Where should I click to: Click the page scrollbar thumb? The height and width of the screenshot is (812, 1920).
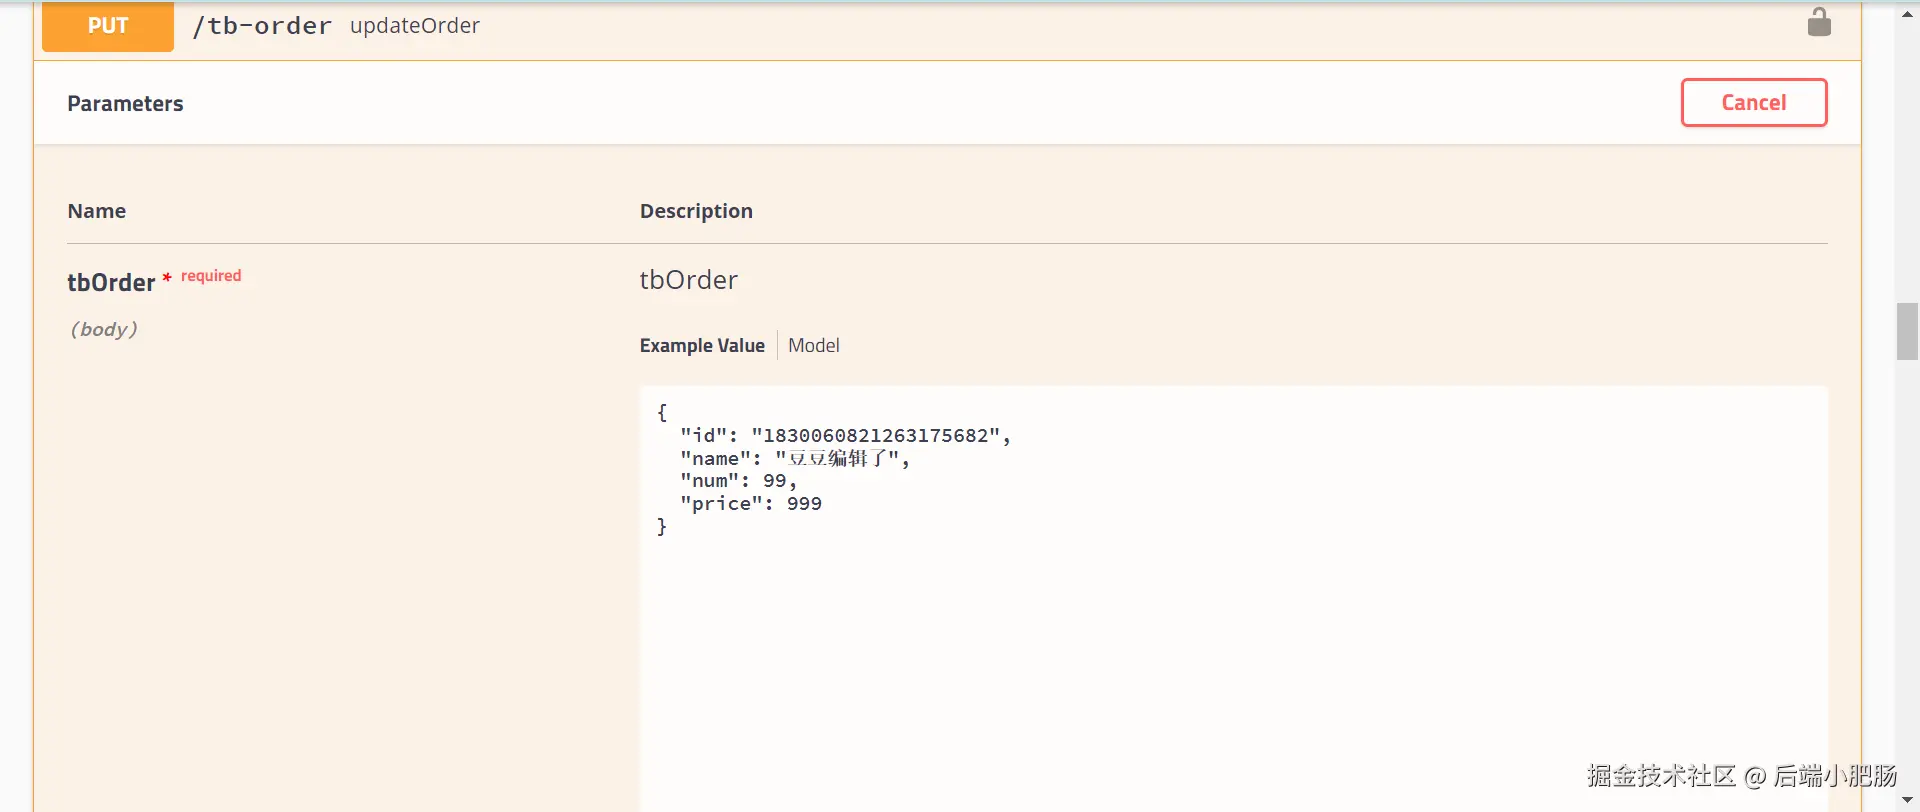(1907, 331)
